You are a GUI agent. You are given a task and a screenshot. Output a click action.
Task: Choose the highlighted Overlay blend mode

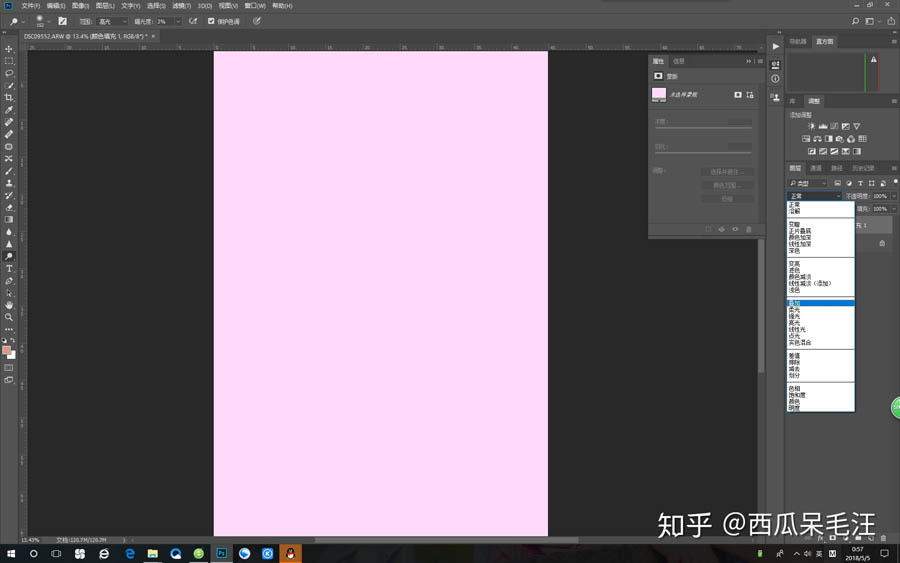pyautogui.click(x=821, y=303)
